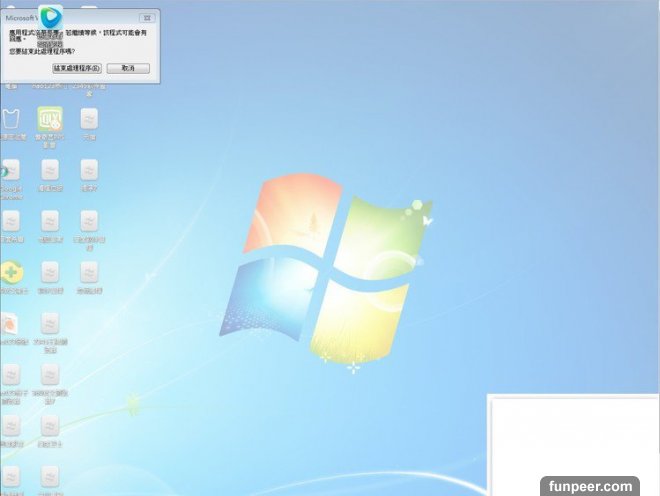Click the generic icon right of the green plus icon
Viewport: 660px width, 496px height.
click(50, 272)
